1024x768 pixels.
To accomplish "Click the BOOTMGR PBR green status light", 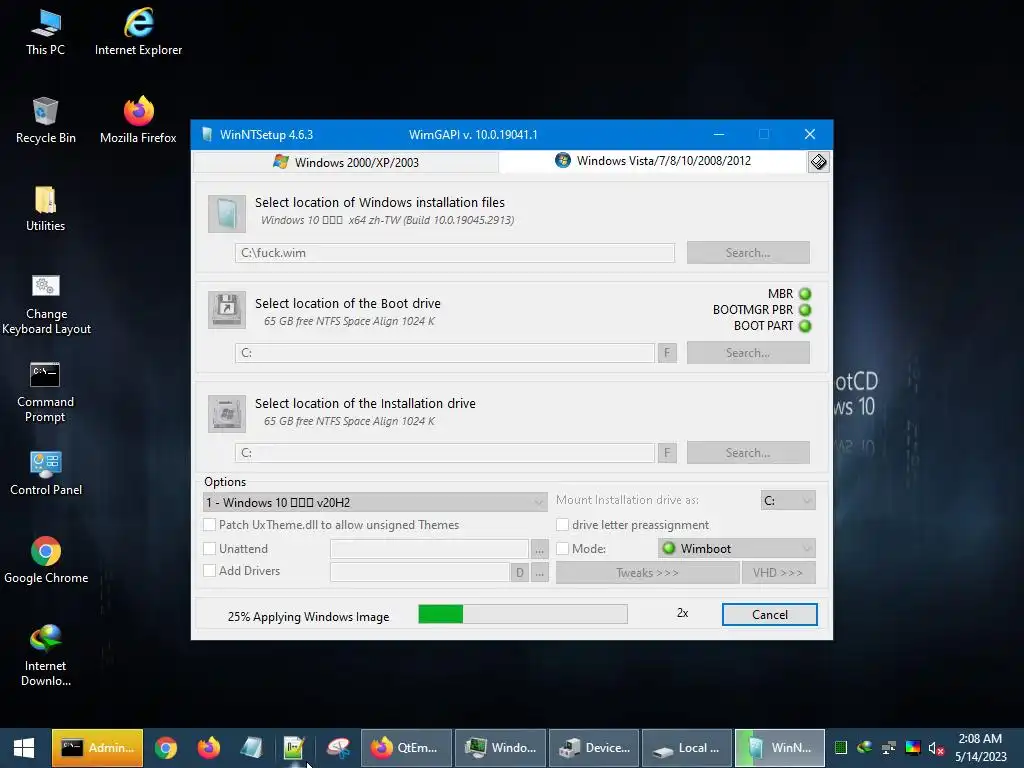I will click(x=805, y=310).
